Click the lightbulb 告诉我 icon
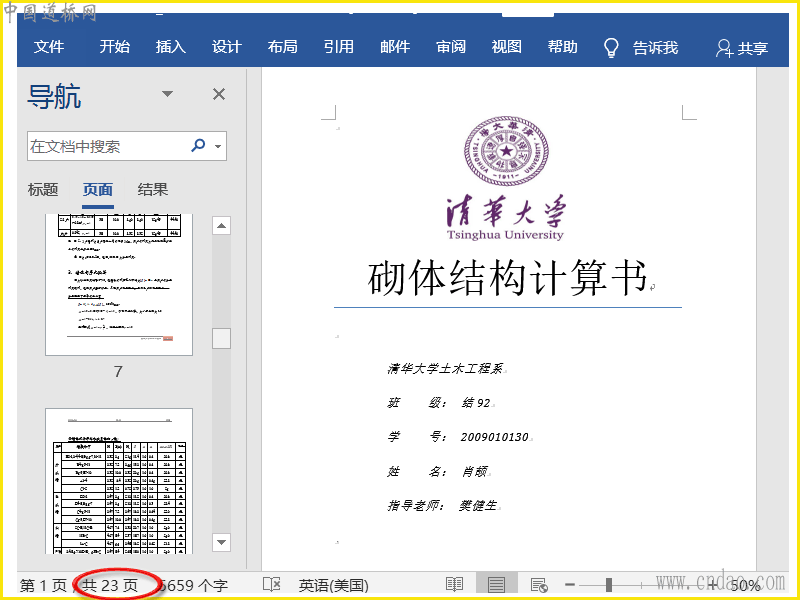Viewport: 800px width, 600px height. 611,48
